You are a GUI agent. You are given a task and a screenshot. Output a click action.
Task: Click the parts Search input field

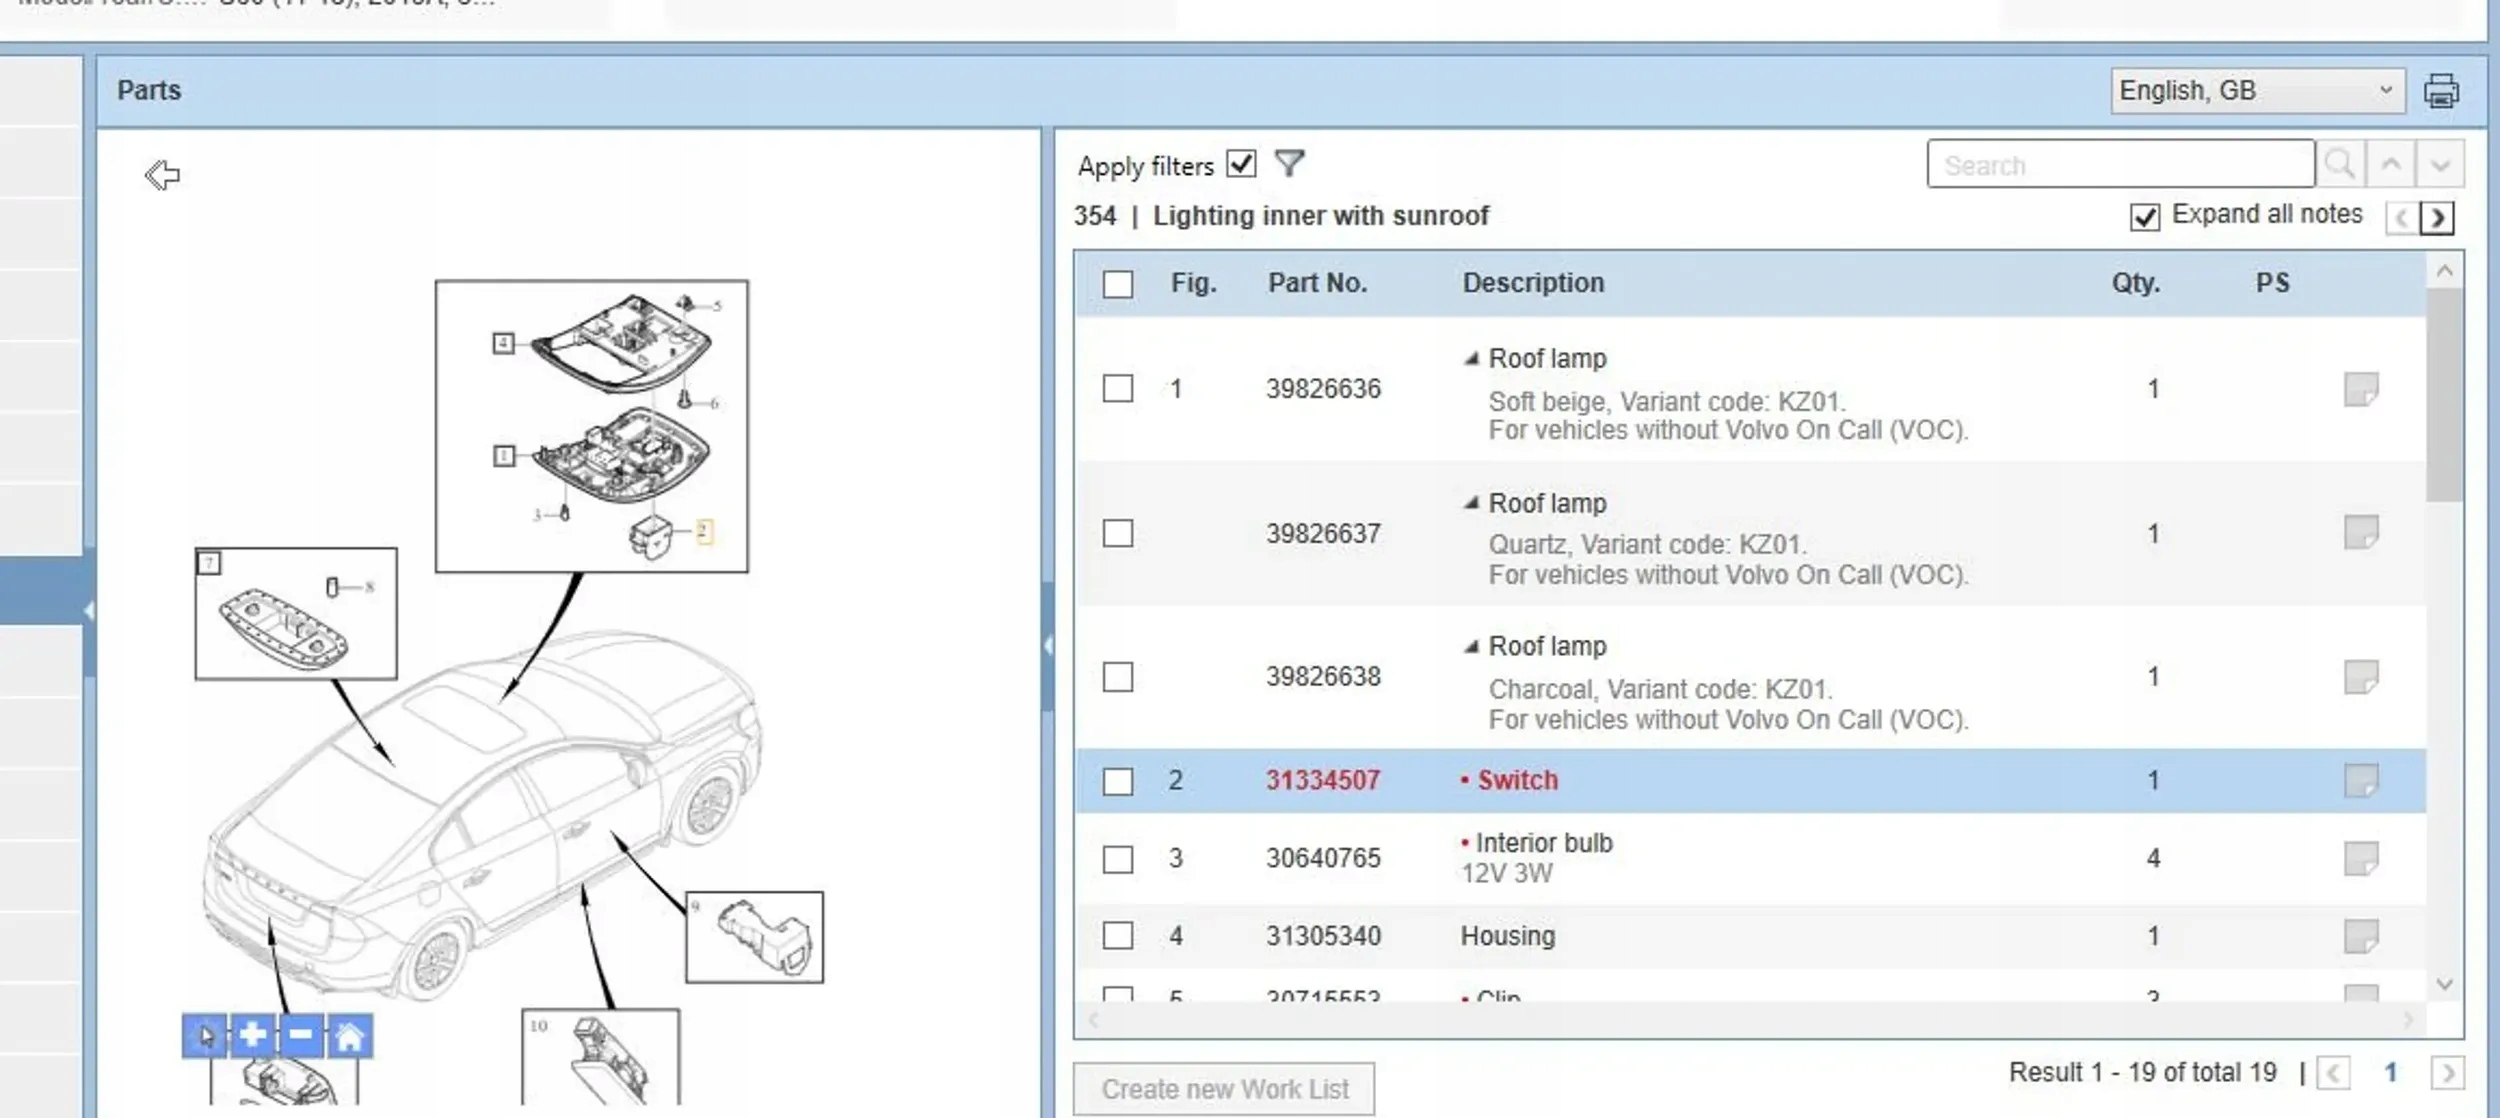pos(2120,165)
